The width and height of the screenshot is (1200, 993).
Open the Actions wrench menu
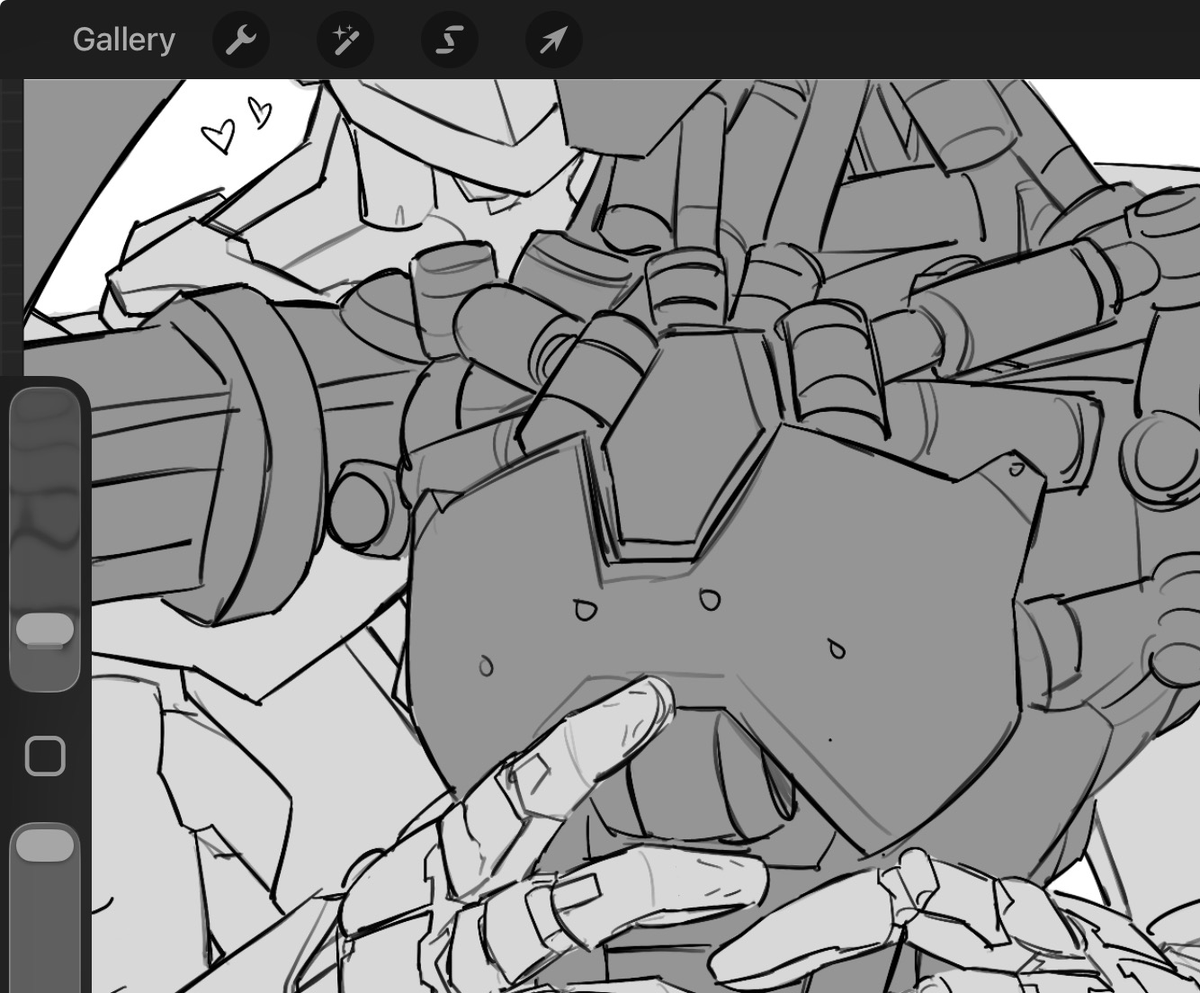point(241,40)
